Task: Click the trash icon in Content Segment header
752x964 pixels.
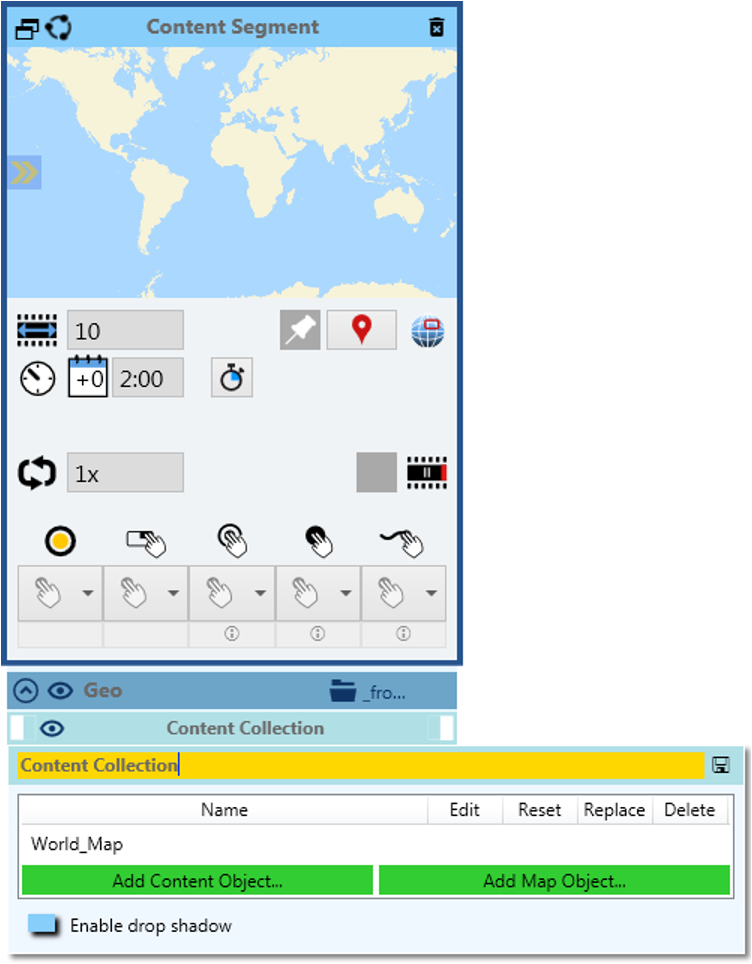Action: [436, 27]
